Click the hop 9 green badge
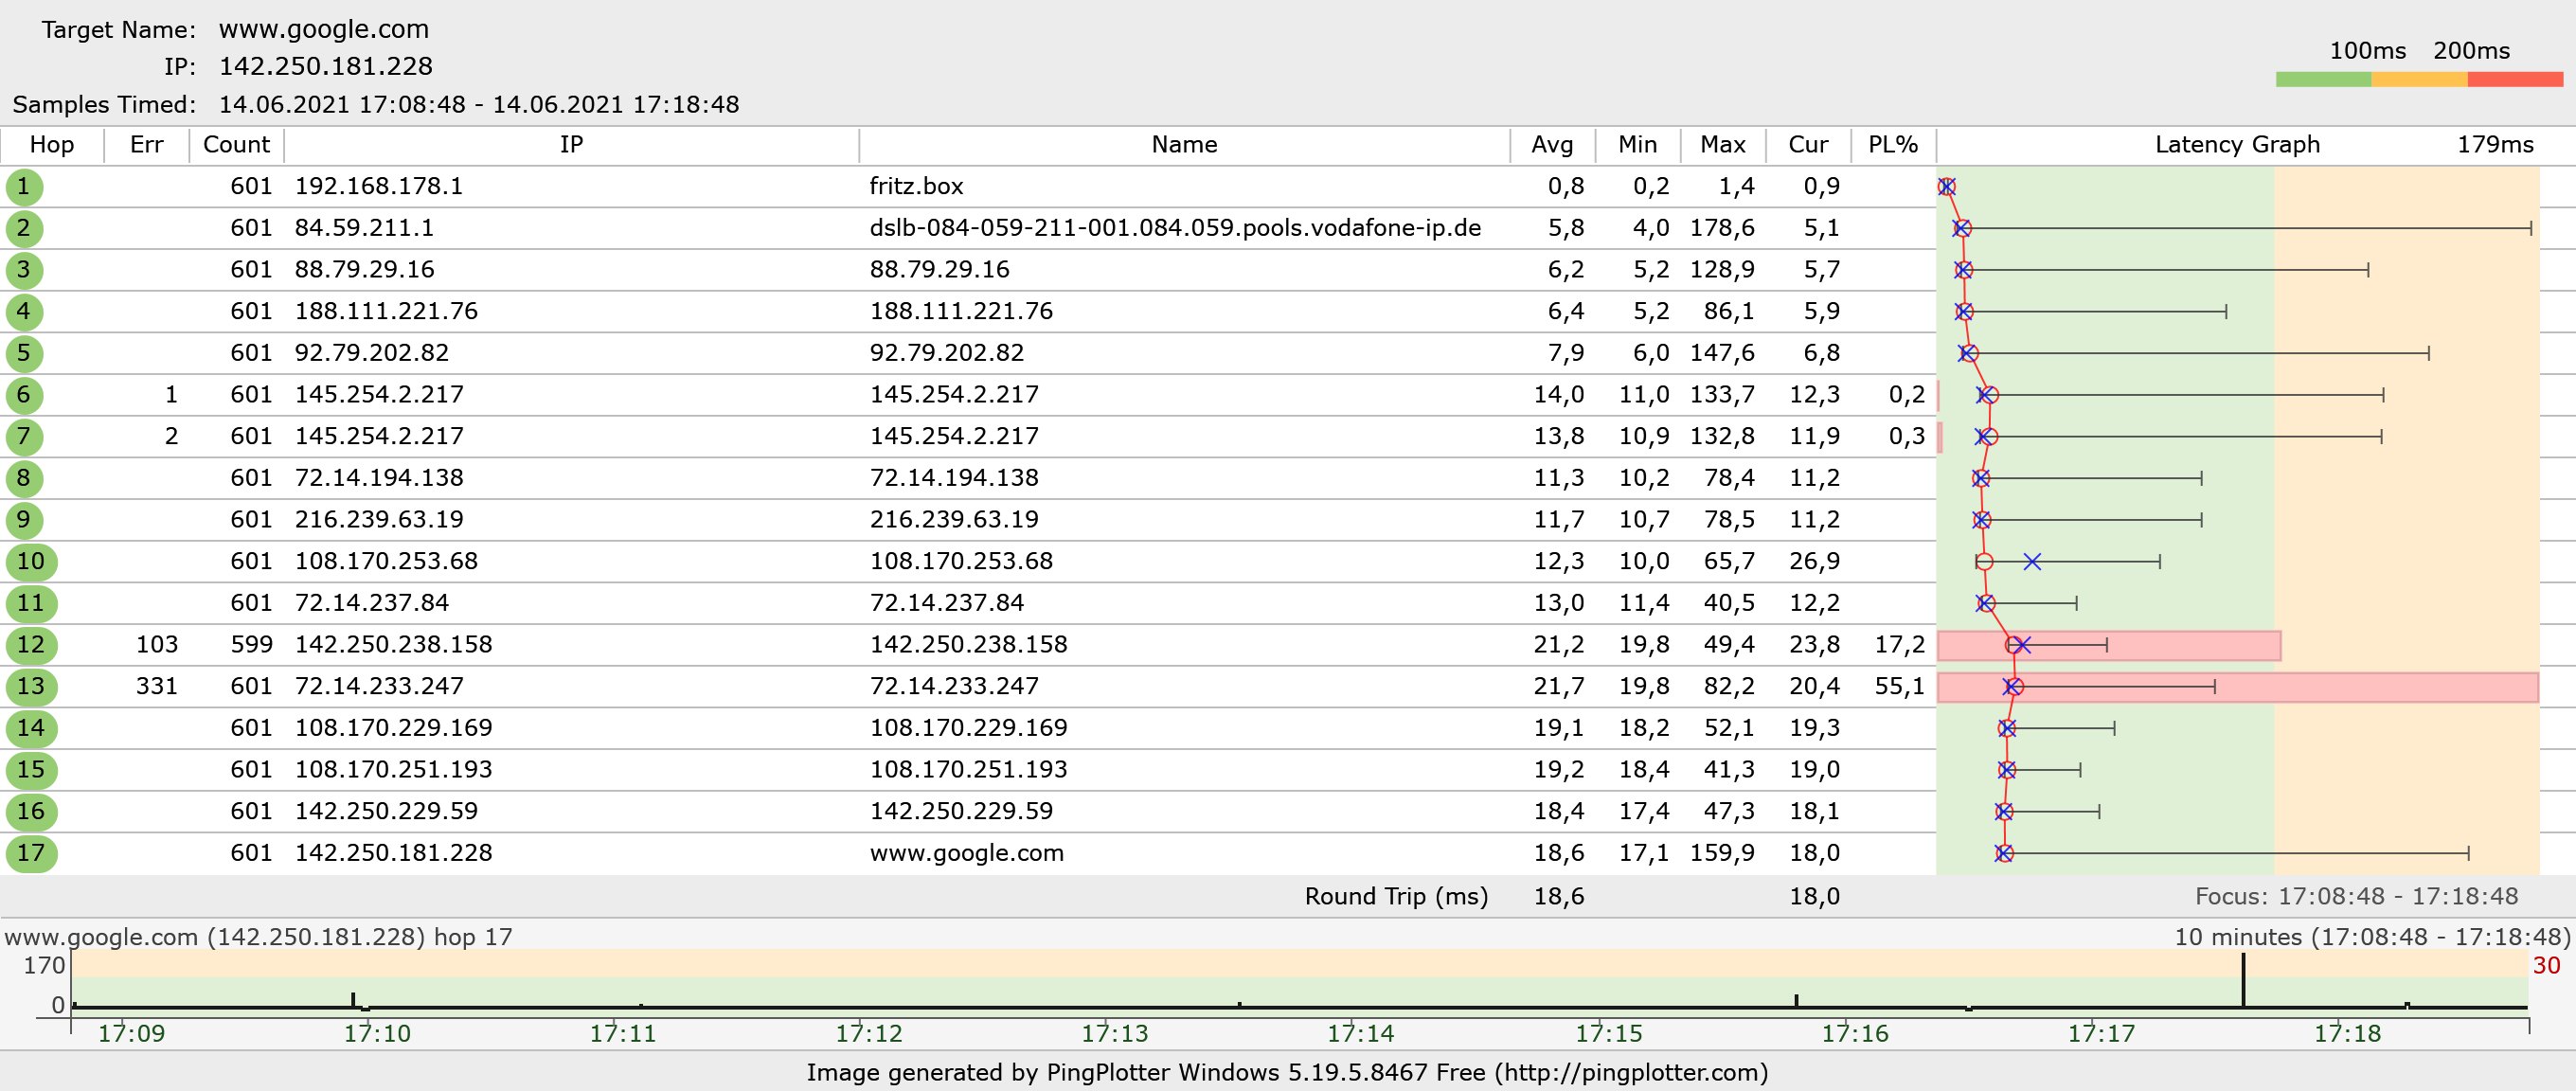The height and width of the screenshot is (1091, 2576). (24, 520)
